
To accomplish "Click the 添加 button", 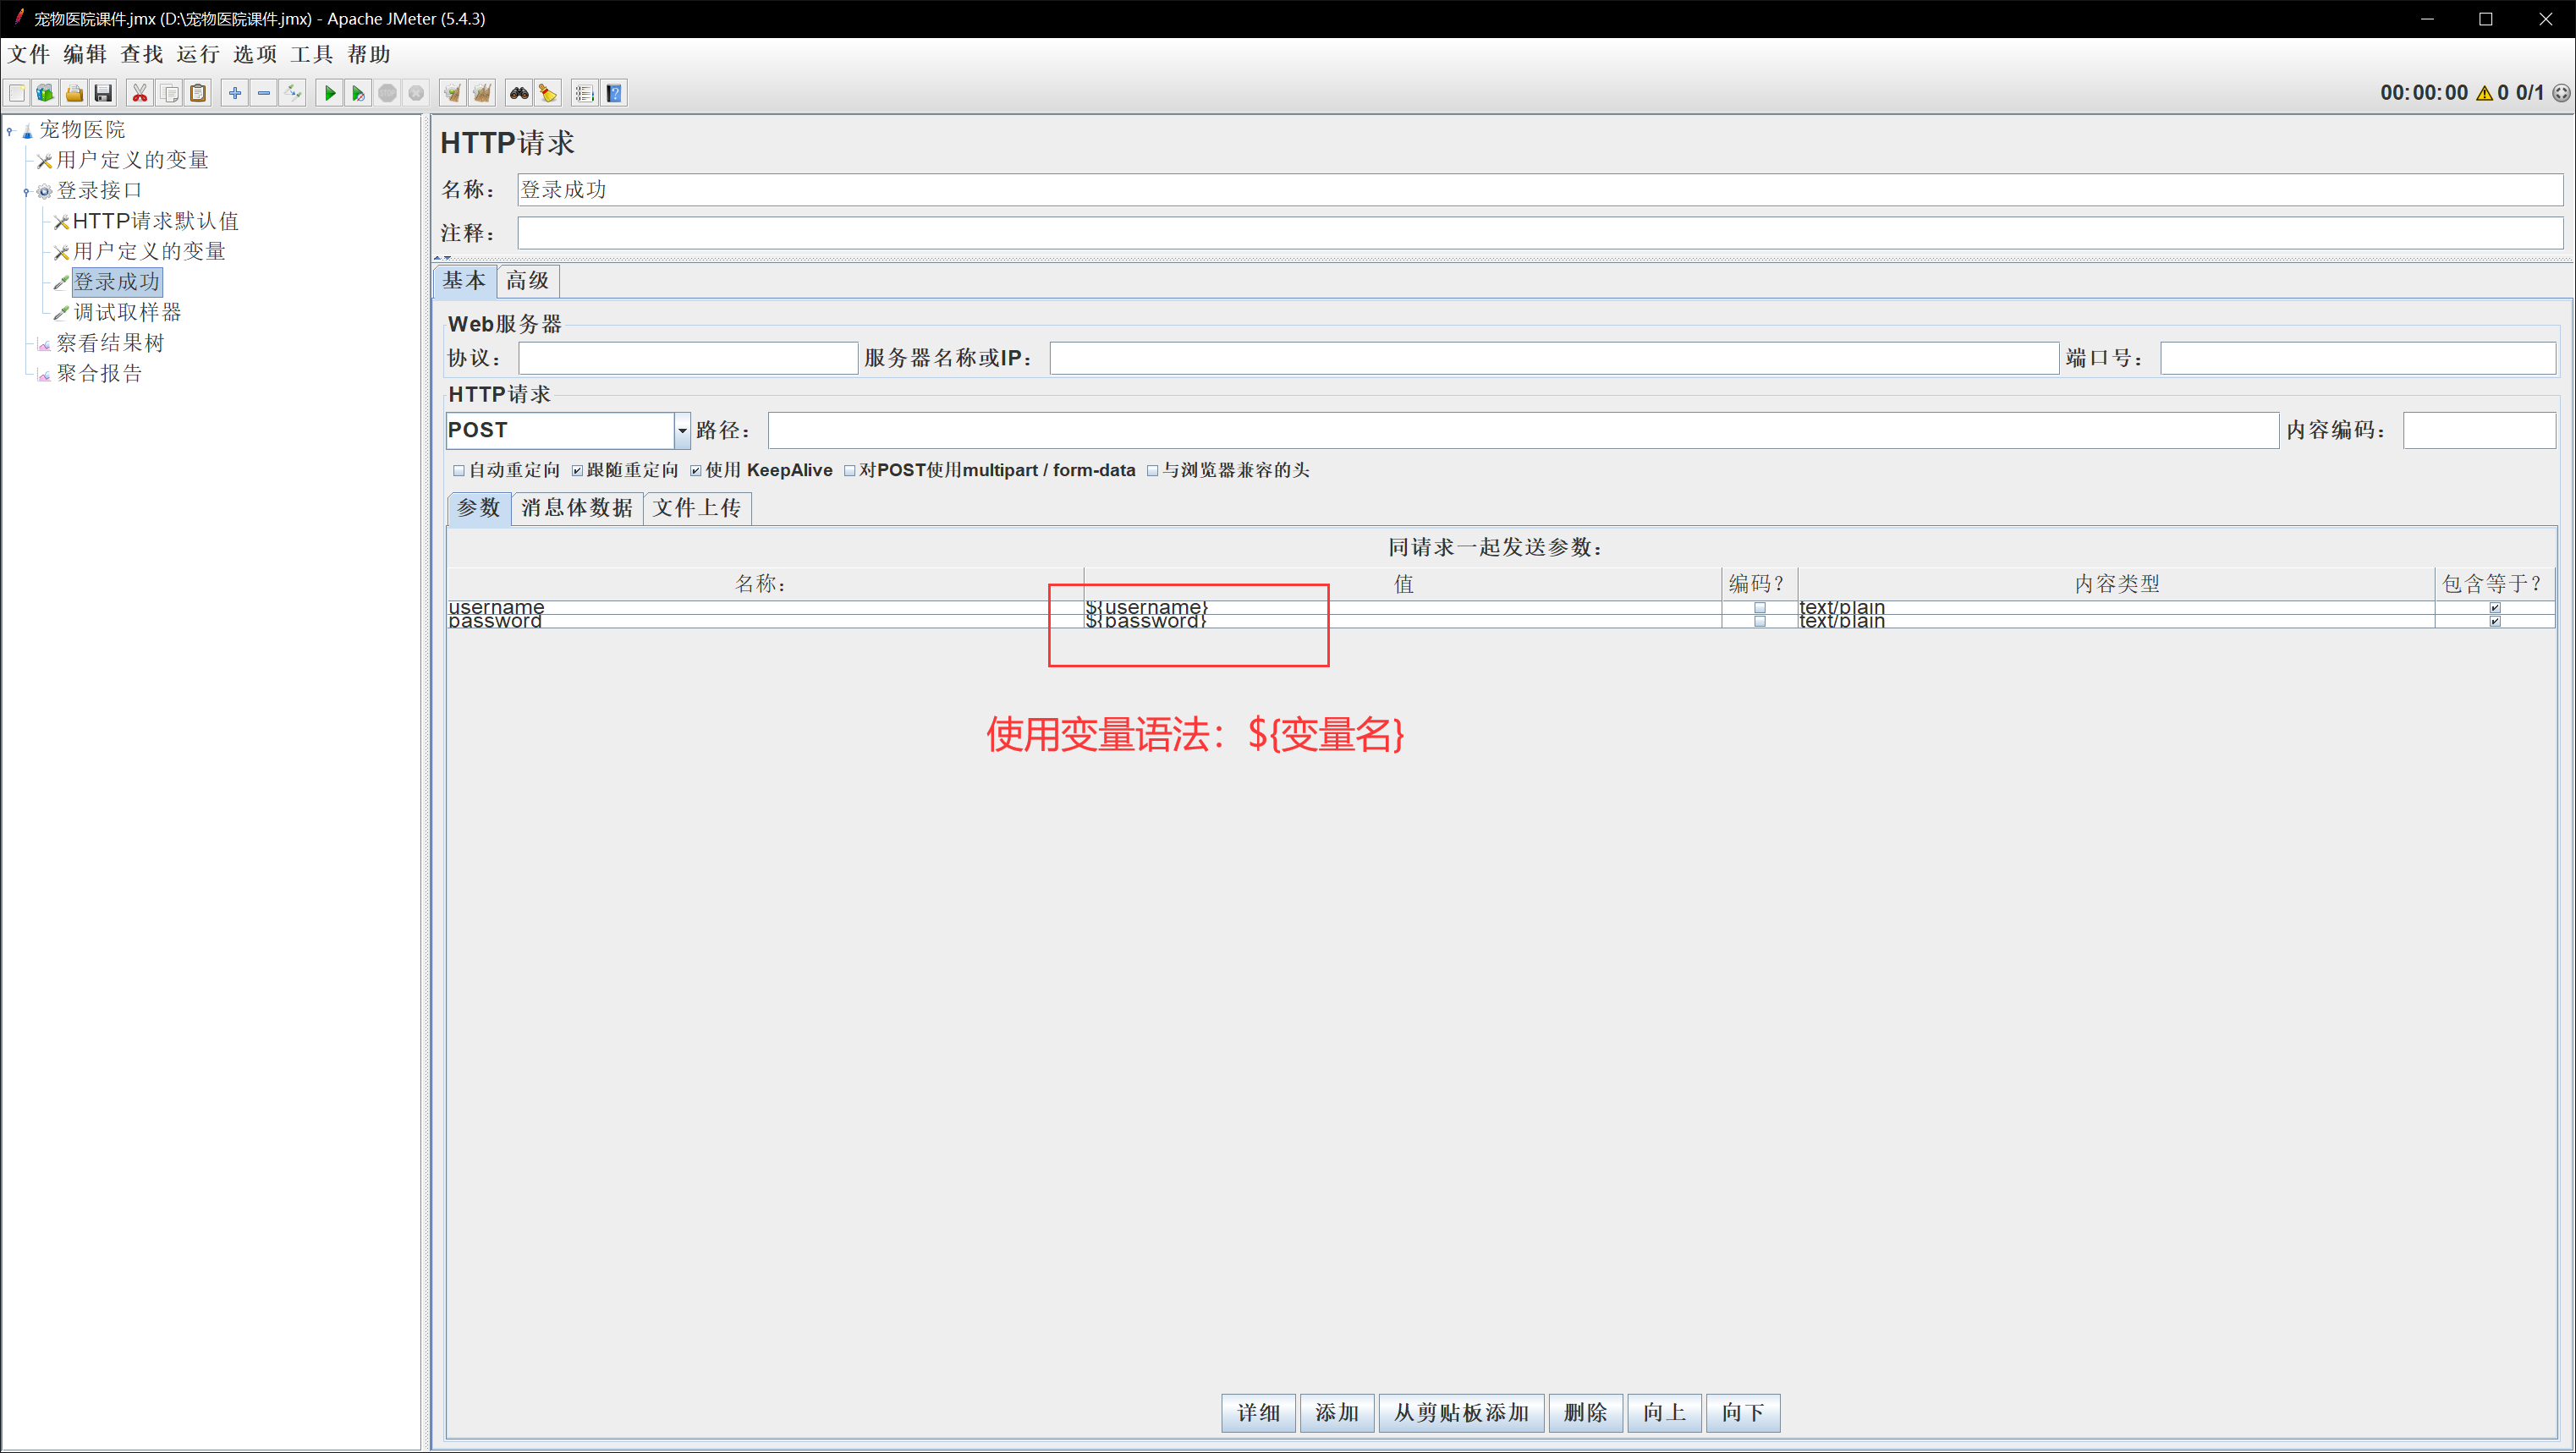I will click(x=1336, y=1412).
